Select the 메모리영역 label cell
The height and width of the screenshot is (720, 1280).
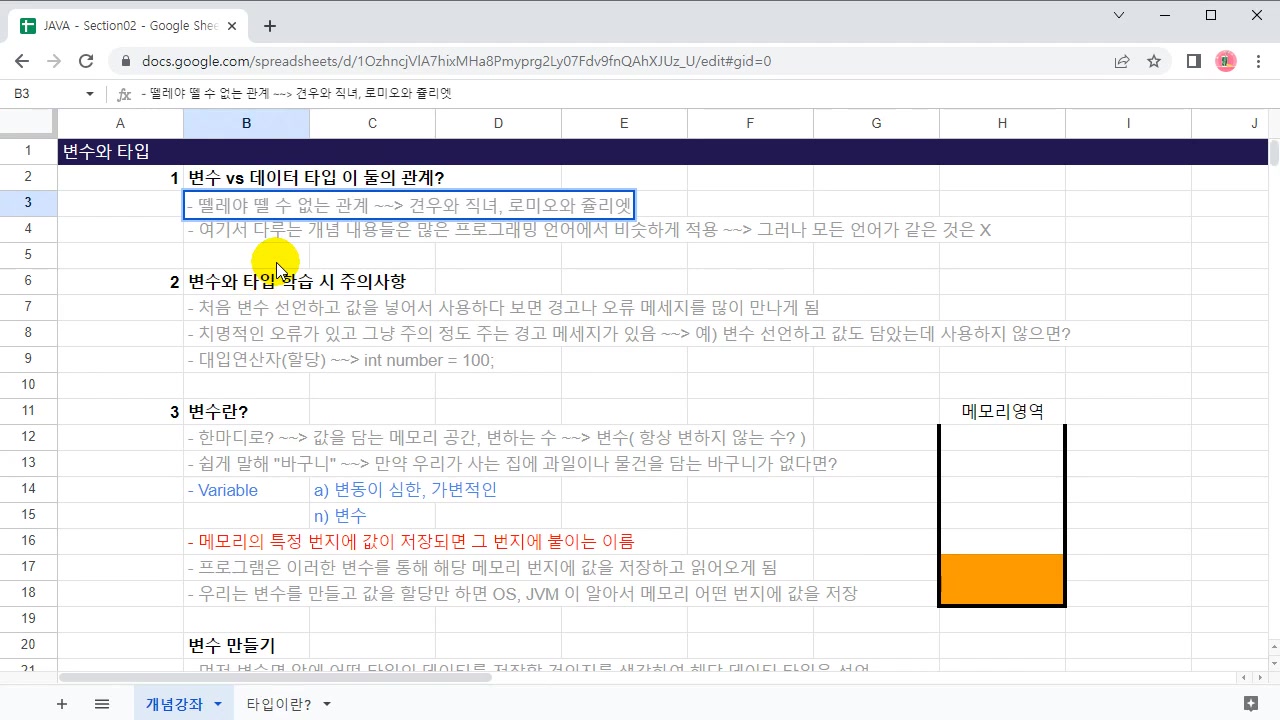tap(1001, 411)
